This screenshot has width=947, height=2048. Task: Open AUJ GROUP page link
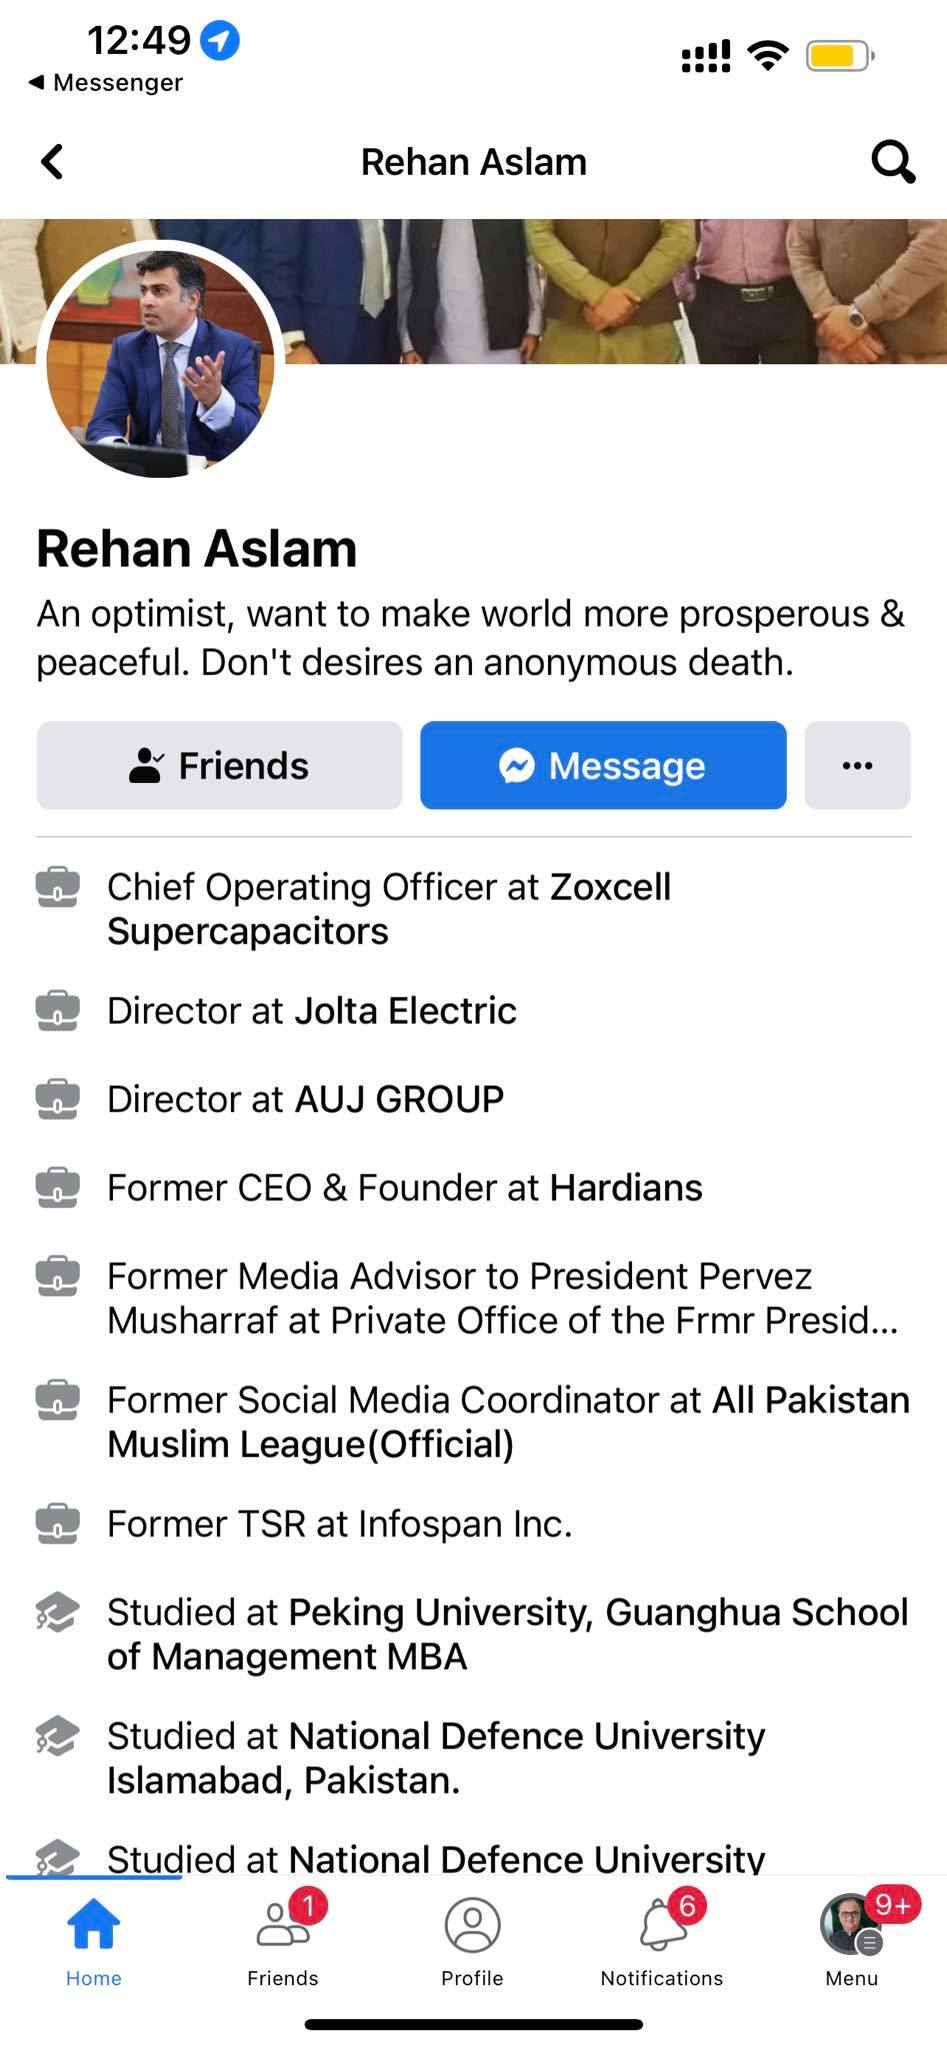[399, 1099]
